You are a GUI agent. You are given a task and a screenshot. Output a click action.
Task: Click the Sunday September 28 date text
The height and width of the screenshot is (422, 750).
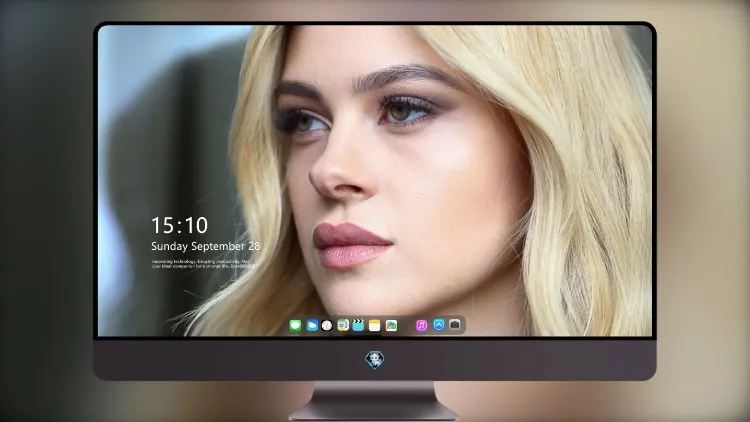pyautogui.click(x=206, y=246)
